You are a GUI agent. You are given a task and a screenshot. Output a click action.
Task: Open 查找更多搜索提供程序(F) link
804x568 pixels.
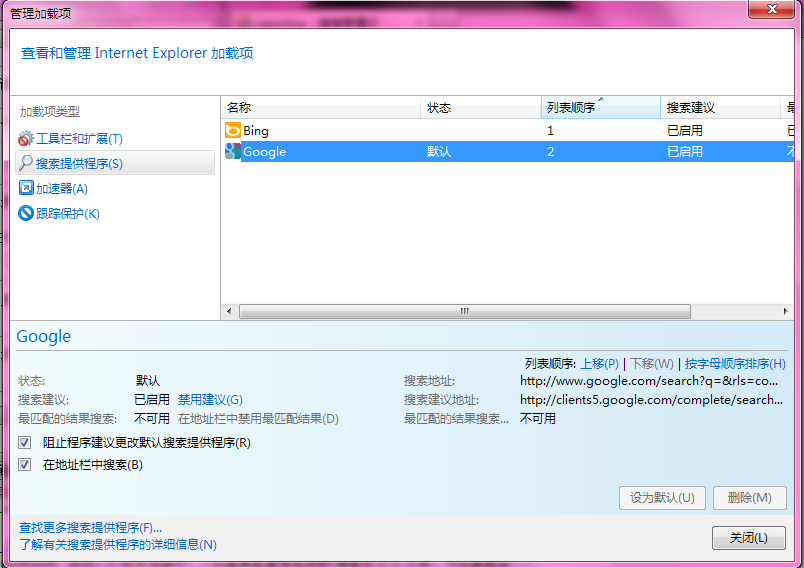tap(90, 528)
